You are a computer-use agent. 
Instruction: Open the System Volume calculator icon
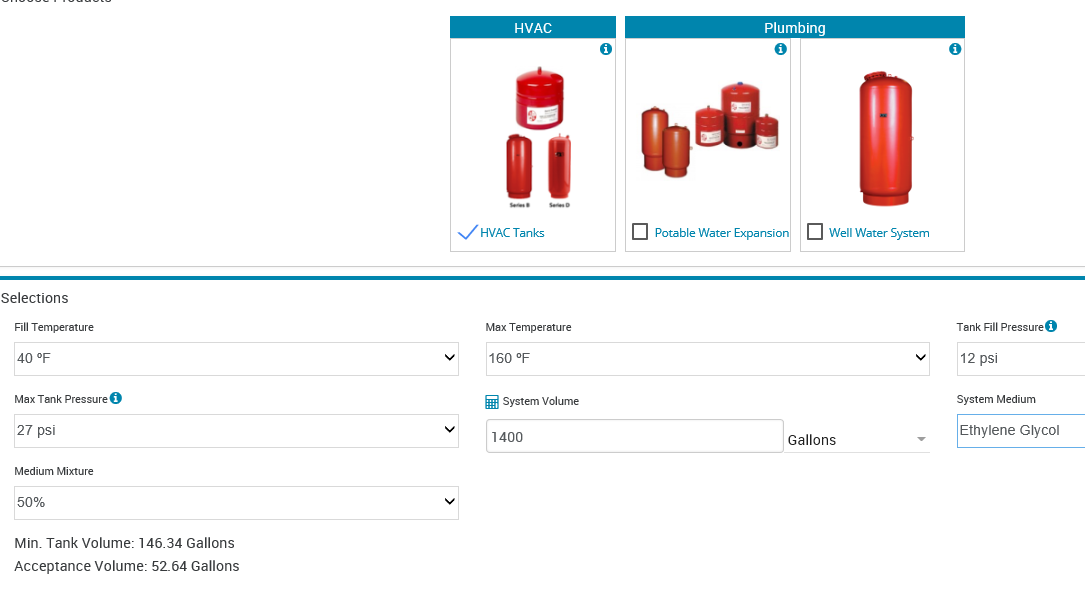[492, 401]
